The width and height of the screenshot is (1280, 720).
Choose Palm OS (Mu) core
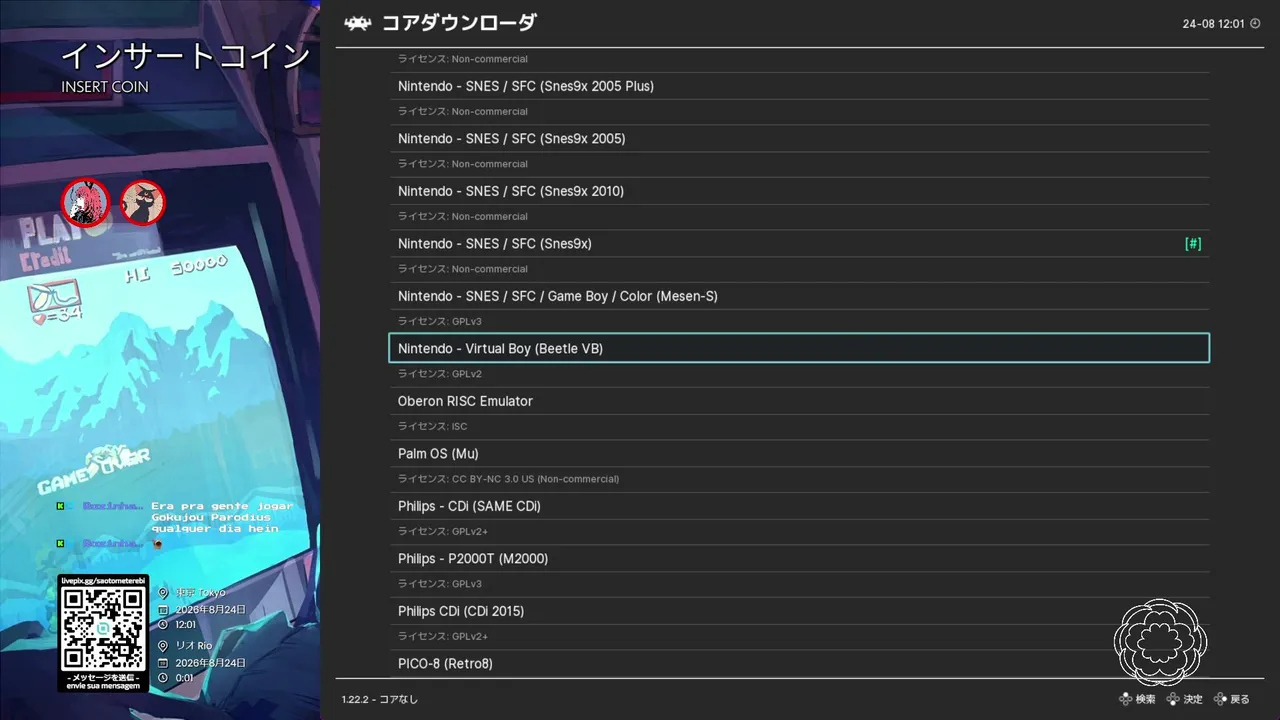pyautogui.click(x=799, y=454)
